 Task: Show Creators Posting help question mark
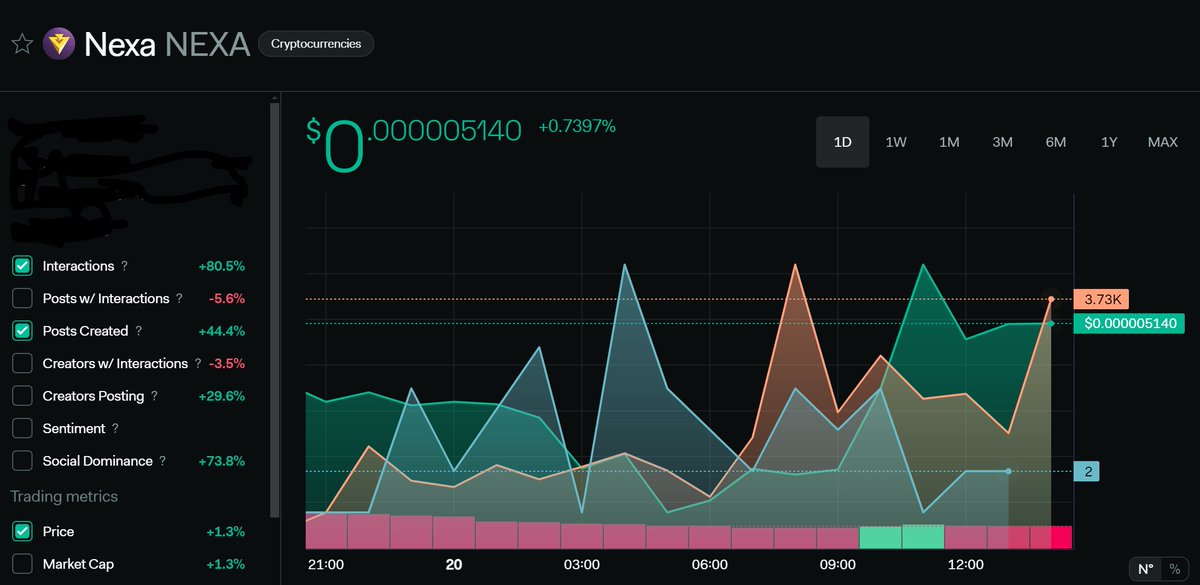tap(154, 397)
